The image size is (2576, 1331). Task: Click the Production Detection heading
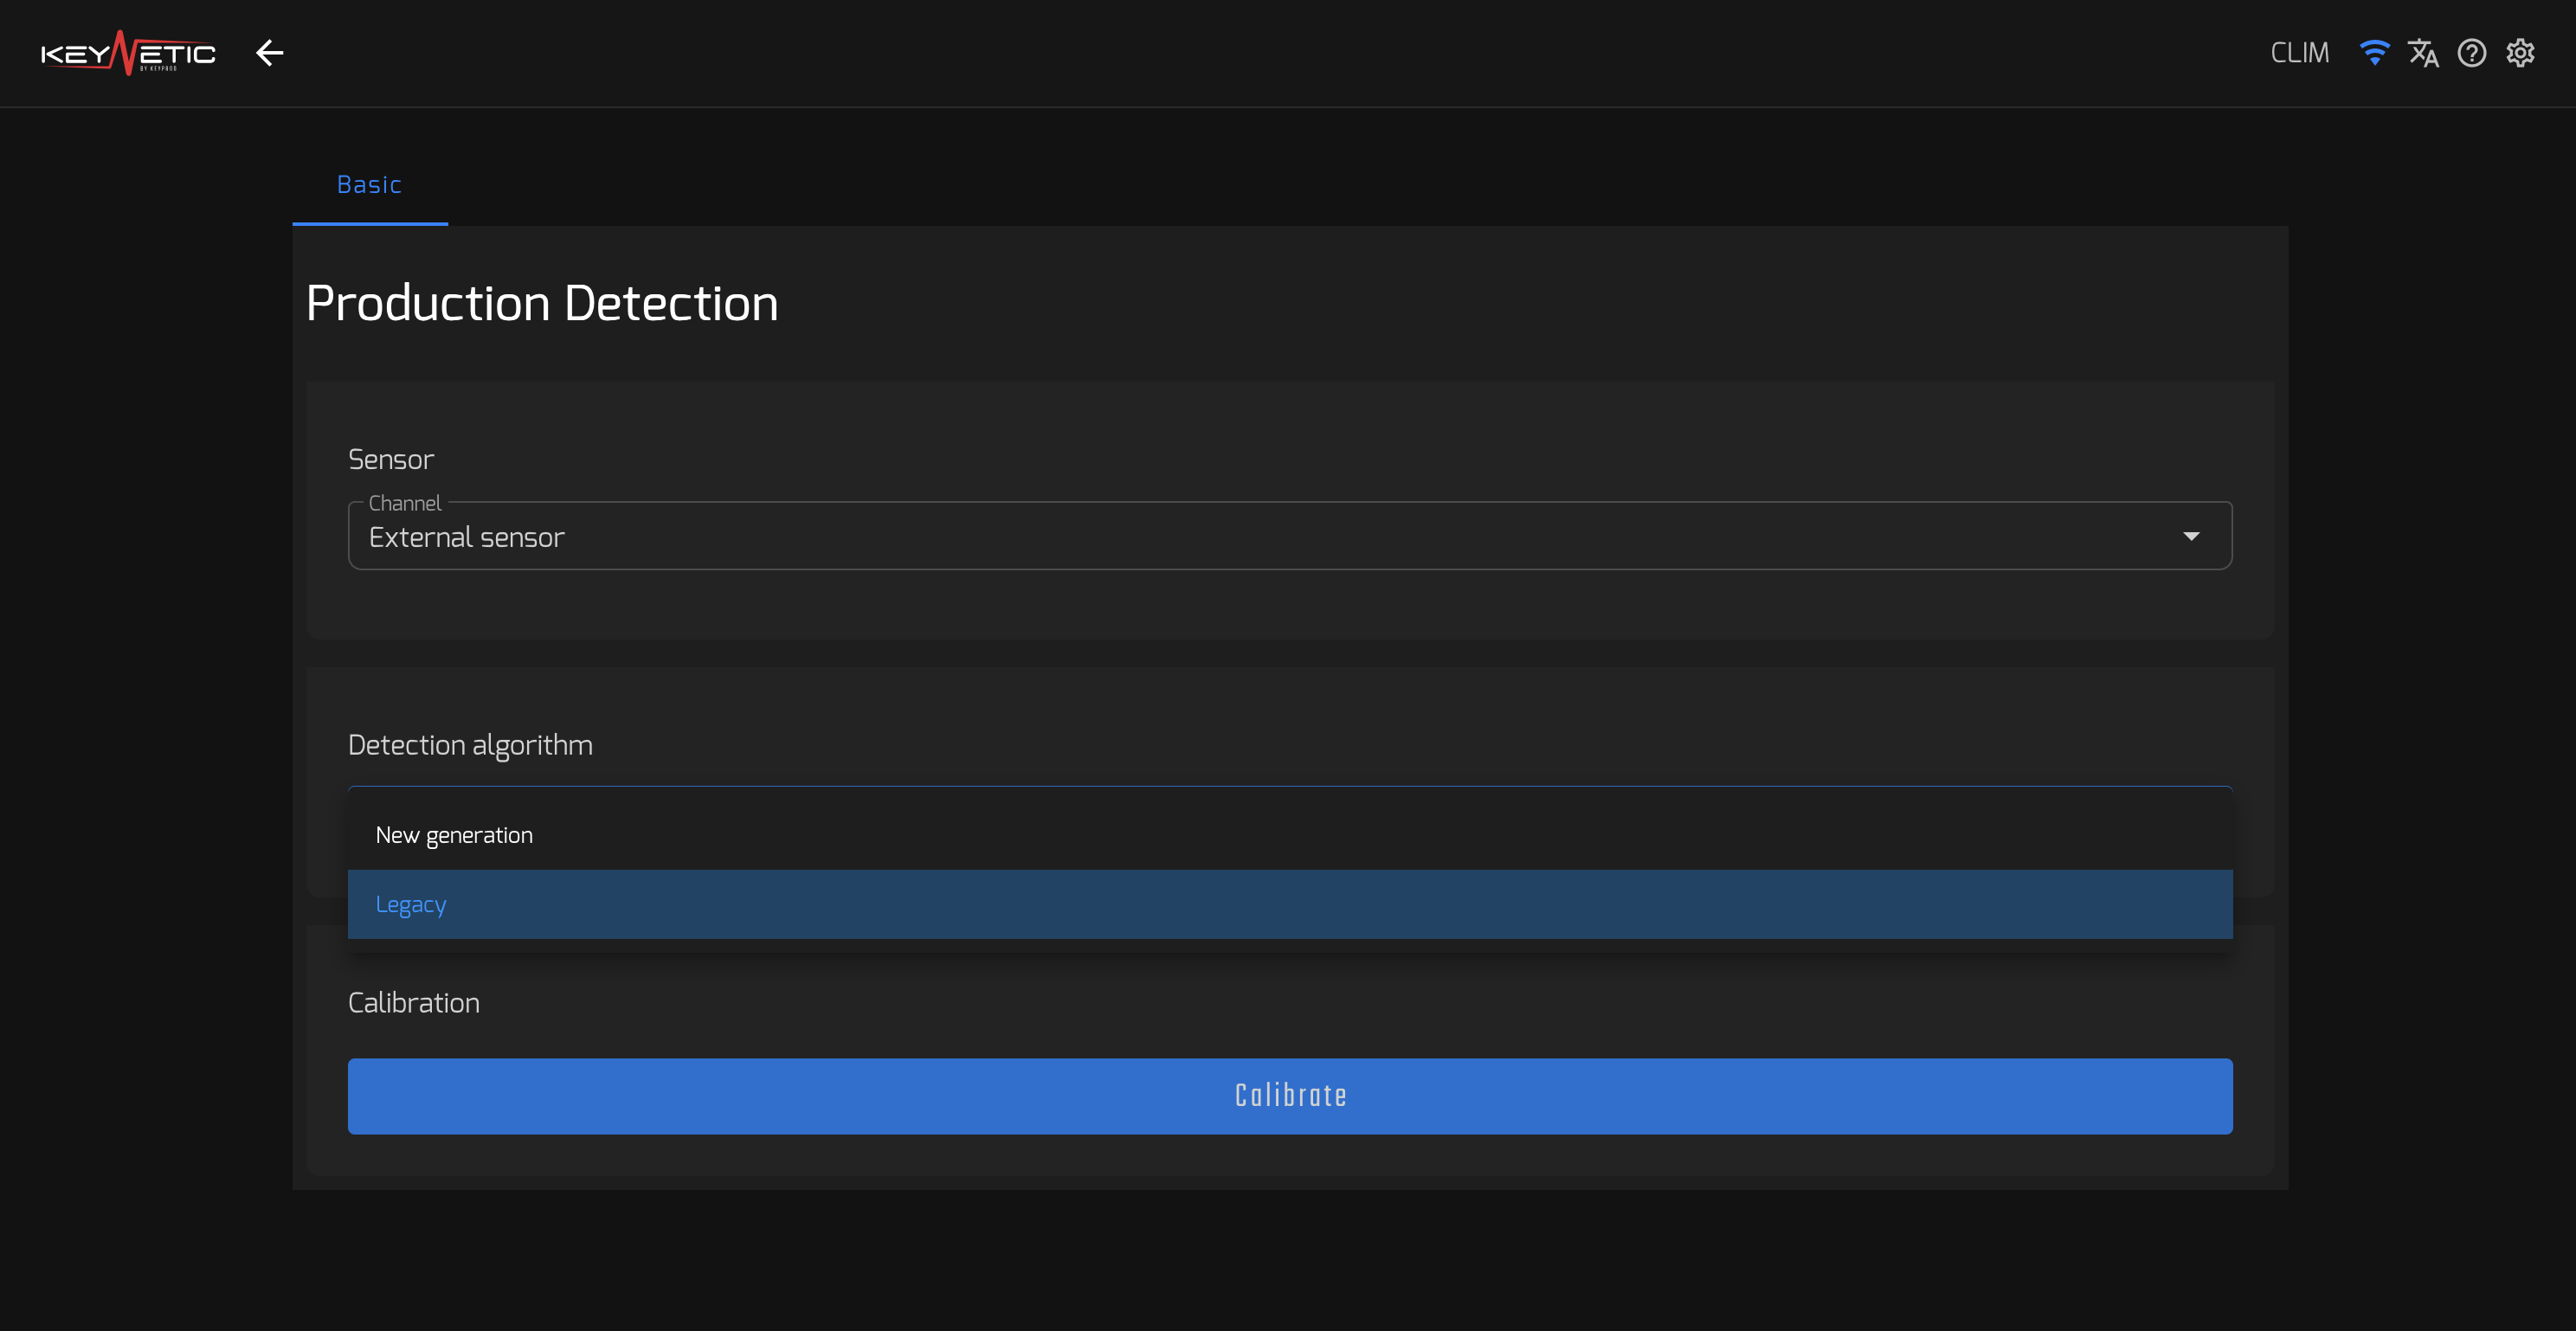point(542,303)
